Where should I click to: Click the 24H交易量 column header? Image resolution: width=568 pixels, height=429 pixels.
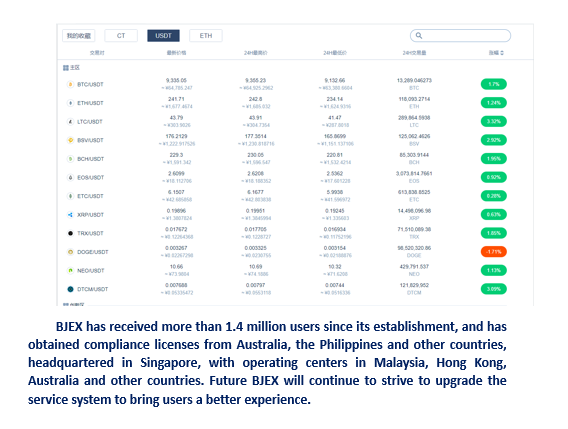pos(414,53)
